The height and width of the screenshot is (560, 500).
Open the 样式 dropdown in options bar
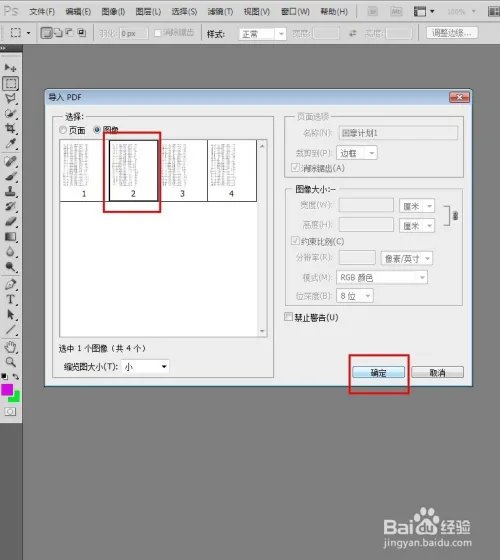262,34
